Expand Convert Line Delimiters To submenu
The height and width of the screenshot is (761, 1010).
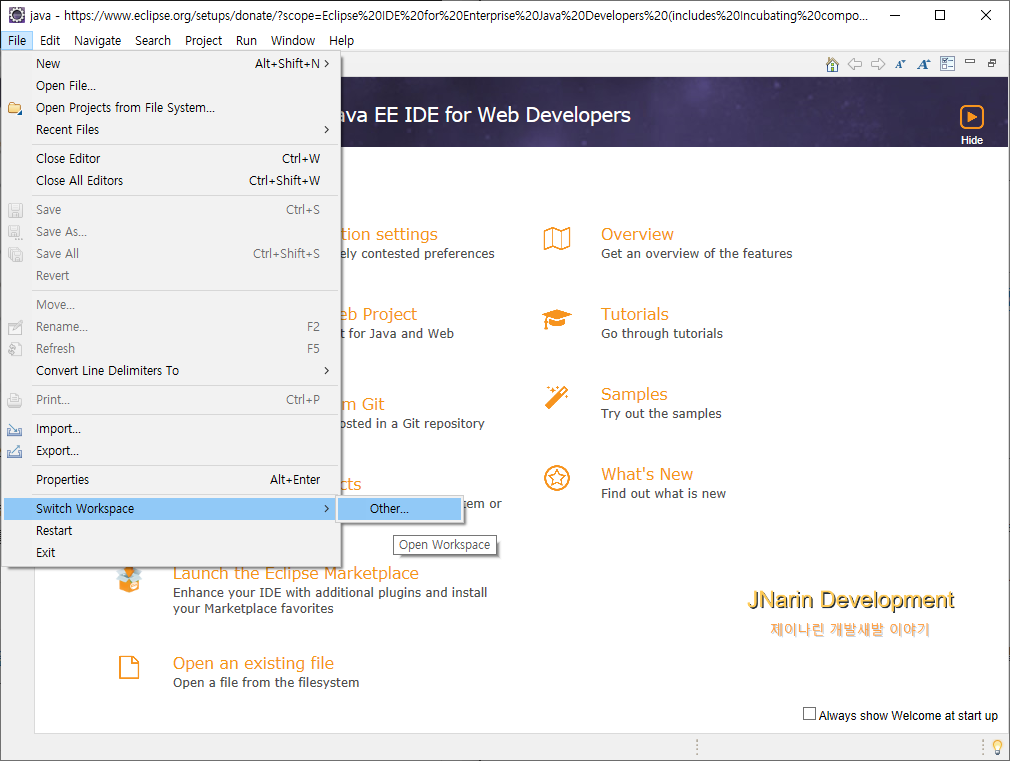tap(172, 371)
